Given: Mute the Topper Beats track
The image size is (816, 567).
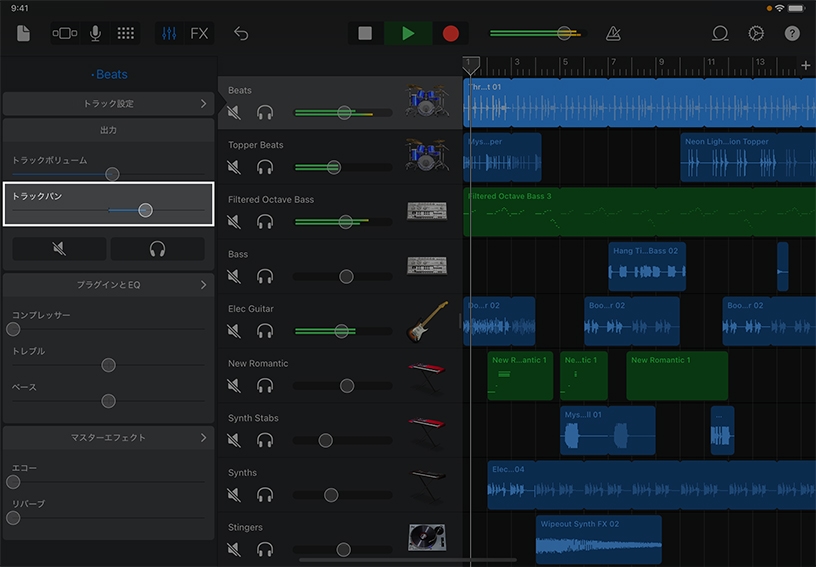Looking at the screenshot, I should (234, 167).
